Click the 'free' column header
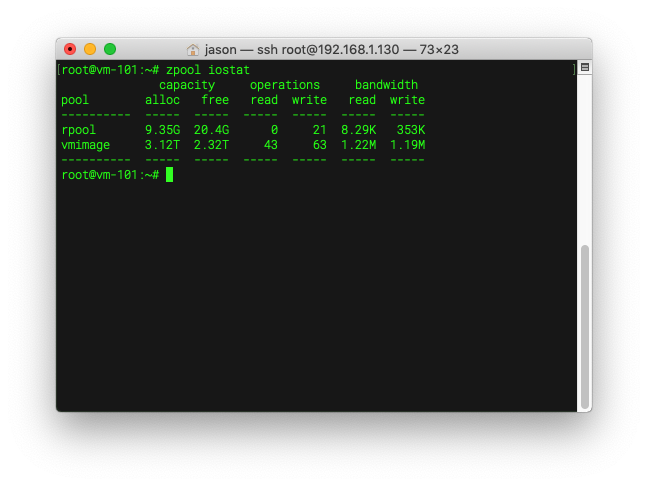 click(215, 100)
